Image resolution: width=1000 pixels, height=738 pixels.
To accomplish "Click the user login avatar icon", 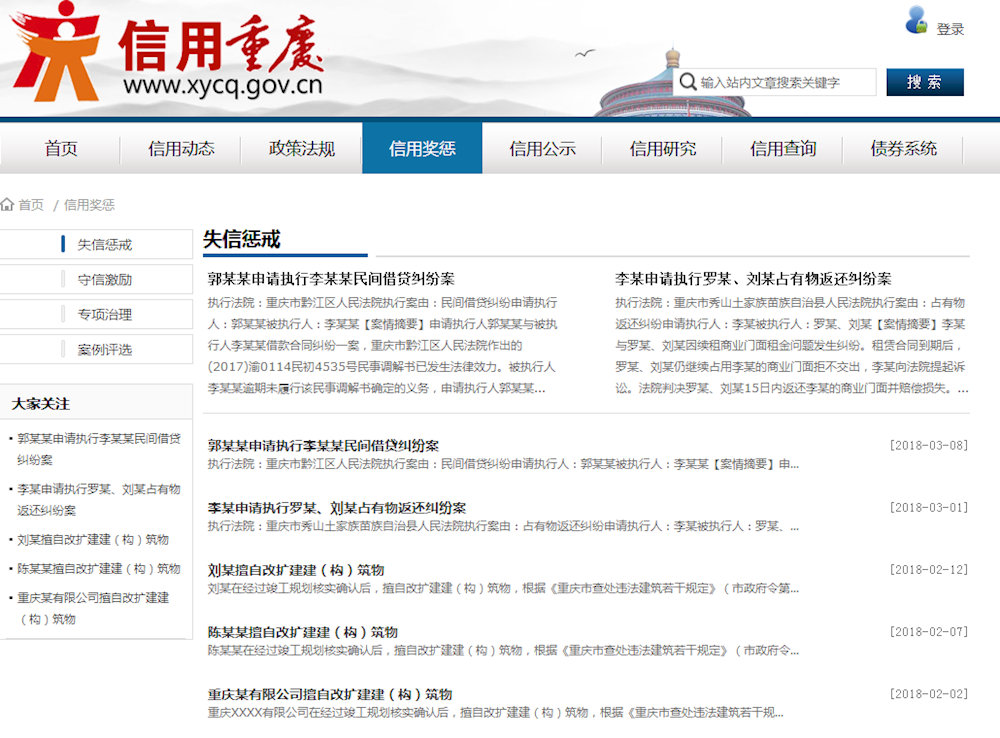I will (x=916, y=20).
